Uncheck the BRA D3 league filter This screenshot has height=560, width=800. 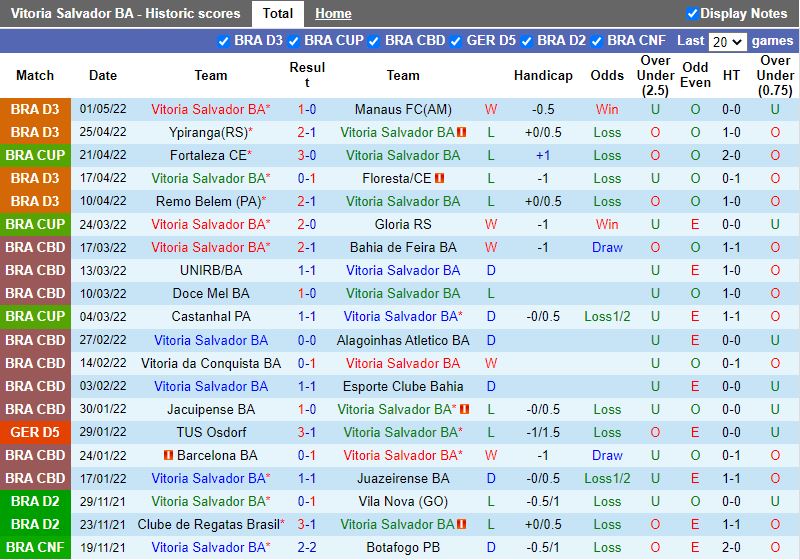point(223,41)
